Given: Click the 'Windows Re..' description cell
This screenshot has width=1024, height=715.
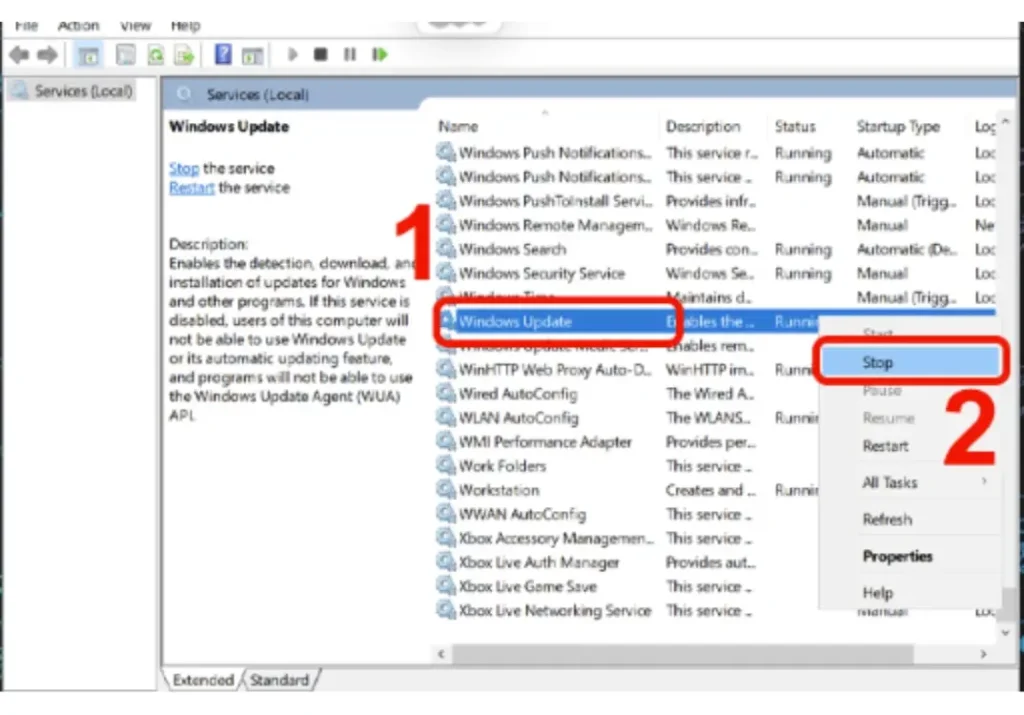Looking at the screenshot, I should point(710,225).
